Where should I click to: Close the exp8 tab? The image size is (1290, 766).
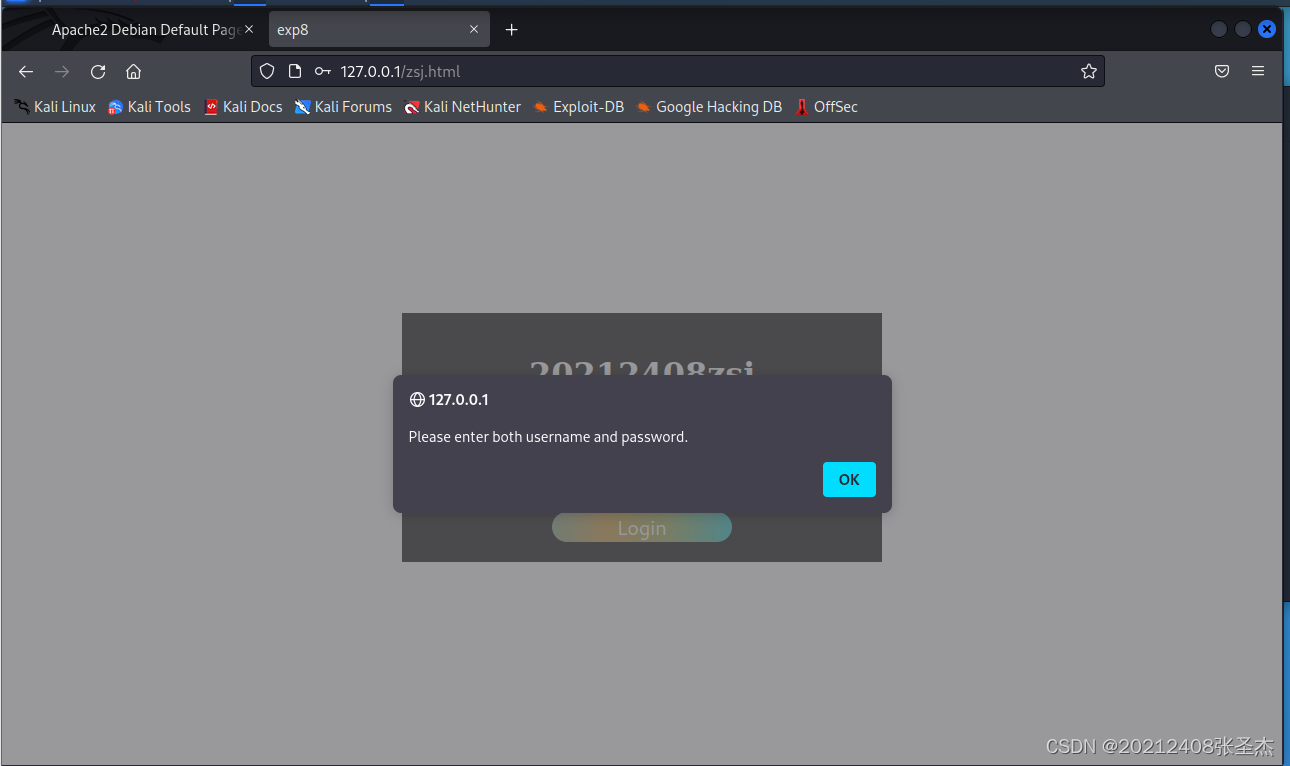coord(475,30)
